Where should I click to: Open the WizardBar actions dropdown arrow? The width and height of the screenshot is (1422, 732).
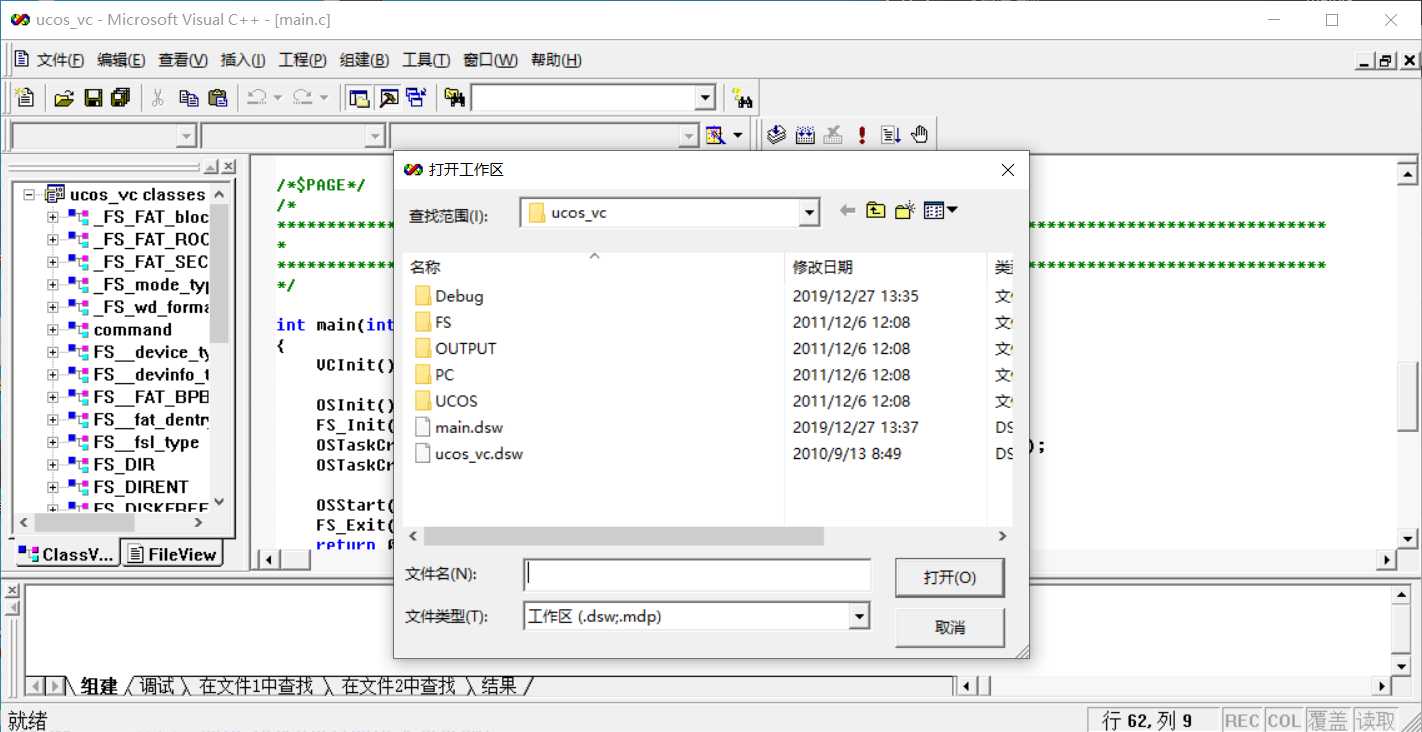[x=739, y=135]
